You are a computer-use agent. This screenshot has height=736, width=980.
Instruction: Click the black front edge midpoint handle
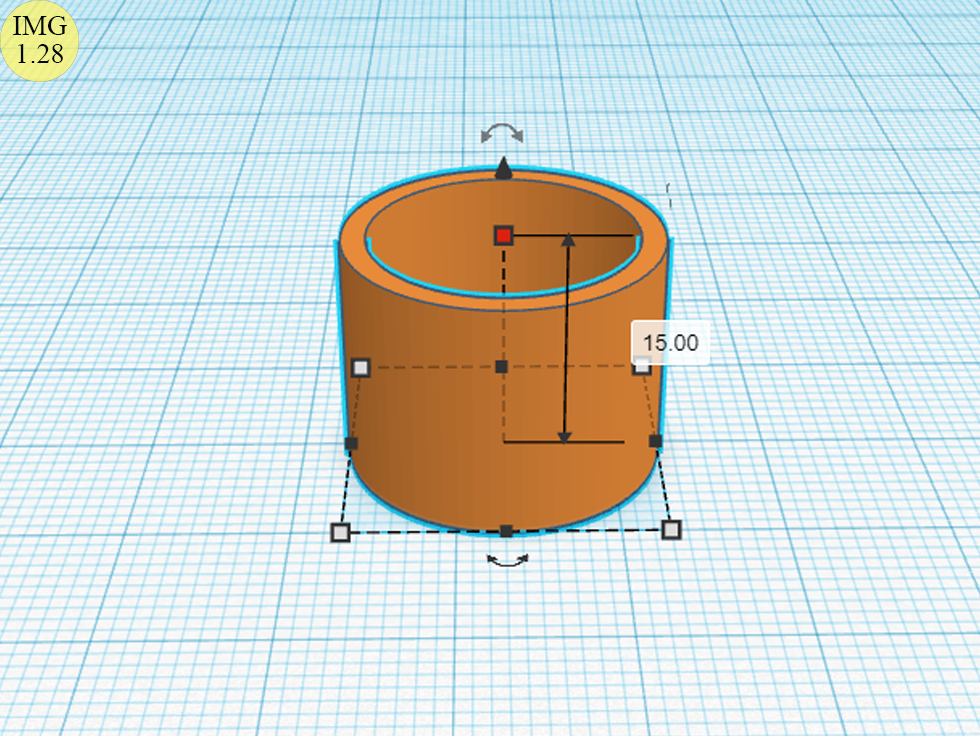(506, 531)
